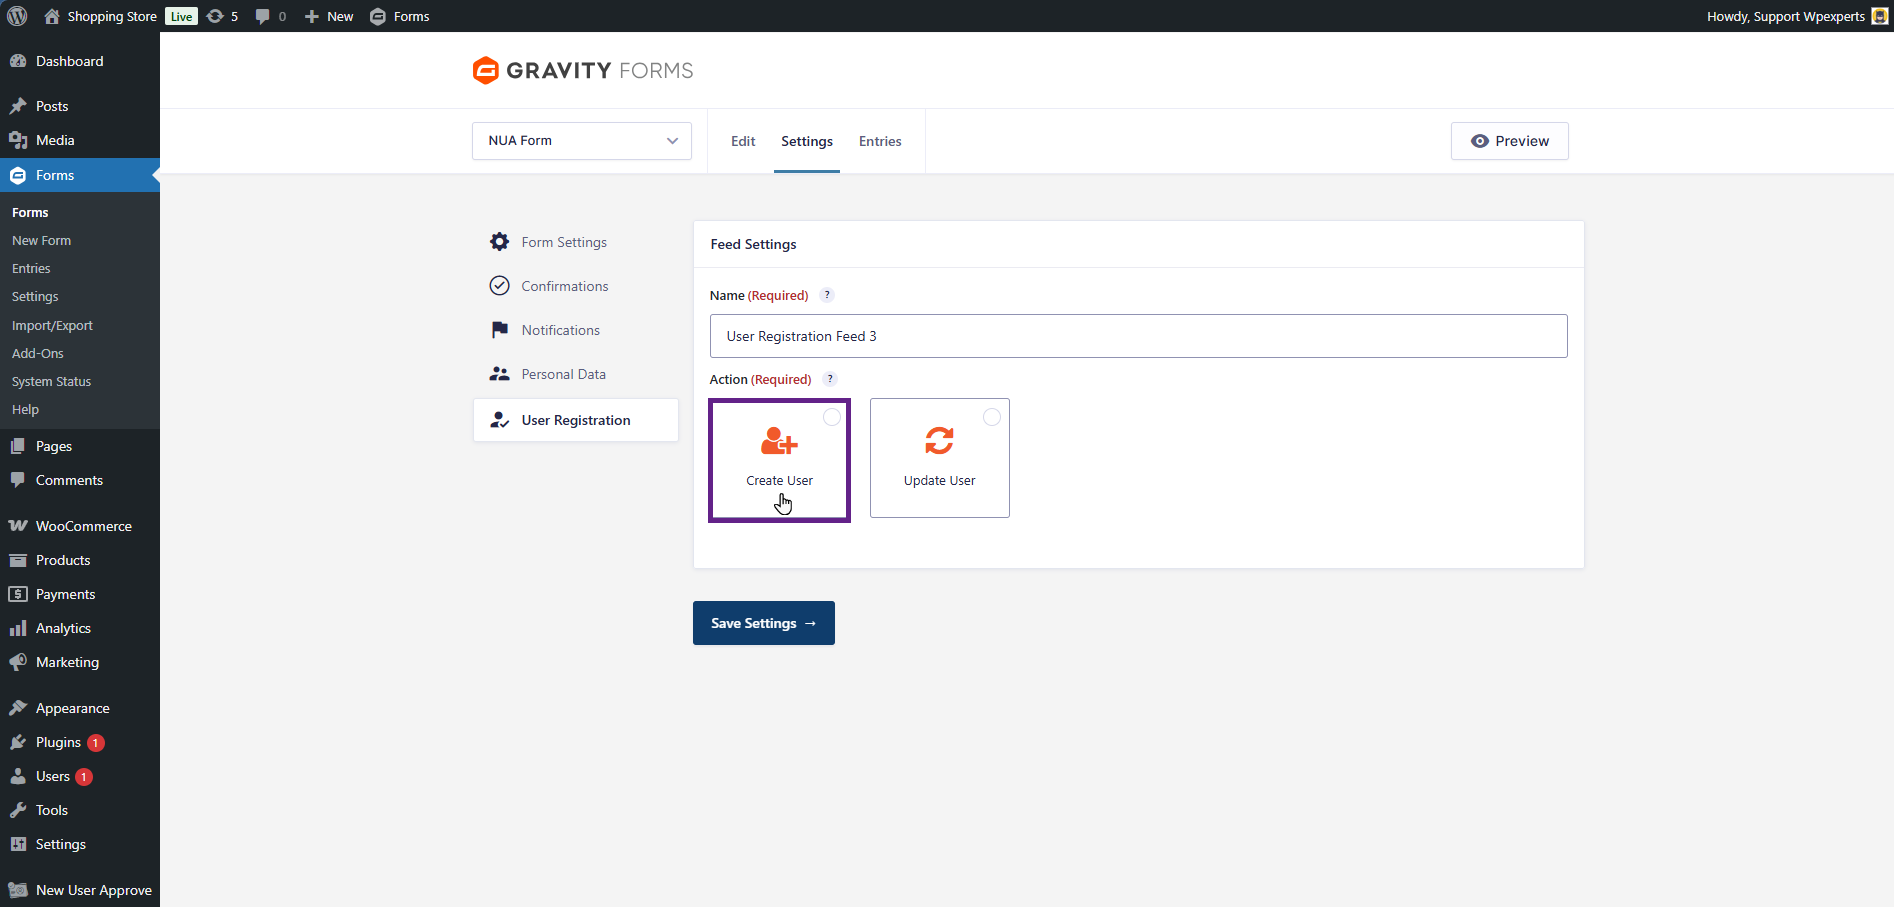Viewport: 1894px width, 907px height.
Task: Choose the Update User action card
Action: coord(939,459)
